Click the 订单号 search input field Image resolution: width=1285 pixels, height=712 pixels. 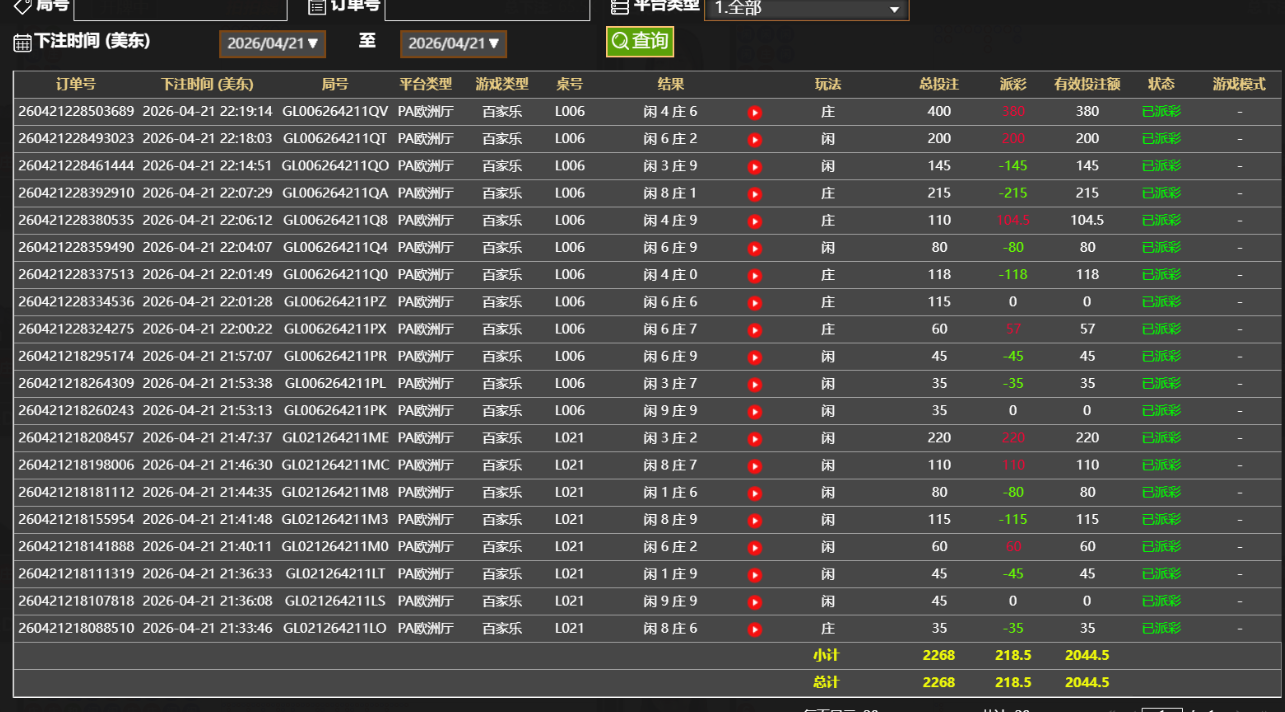[487, 9]
